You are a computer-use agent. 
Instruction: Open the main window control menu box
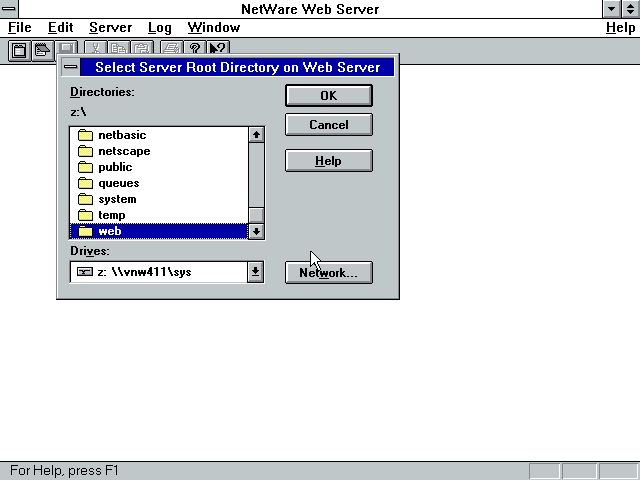[9, 8]
